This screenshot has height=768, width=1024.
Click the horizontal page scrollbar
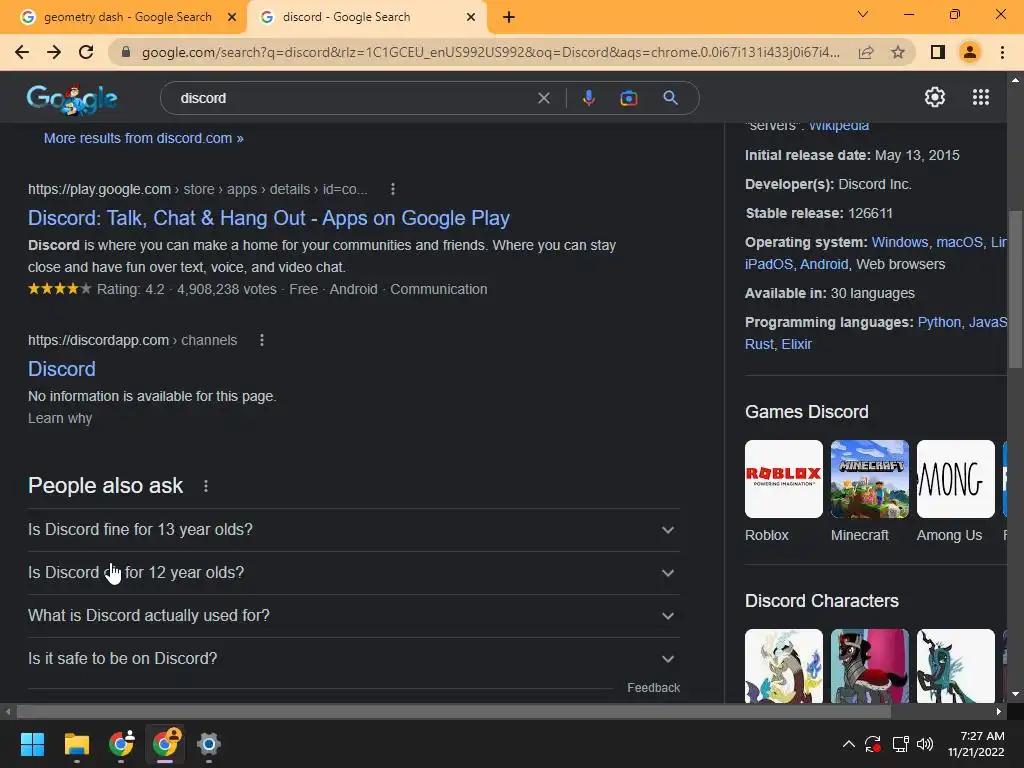(x=454, y=711)
